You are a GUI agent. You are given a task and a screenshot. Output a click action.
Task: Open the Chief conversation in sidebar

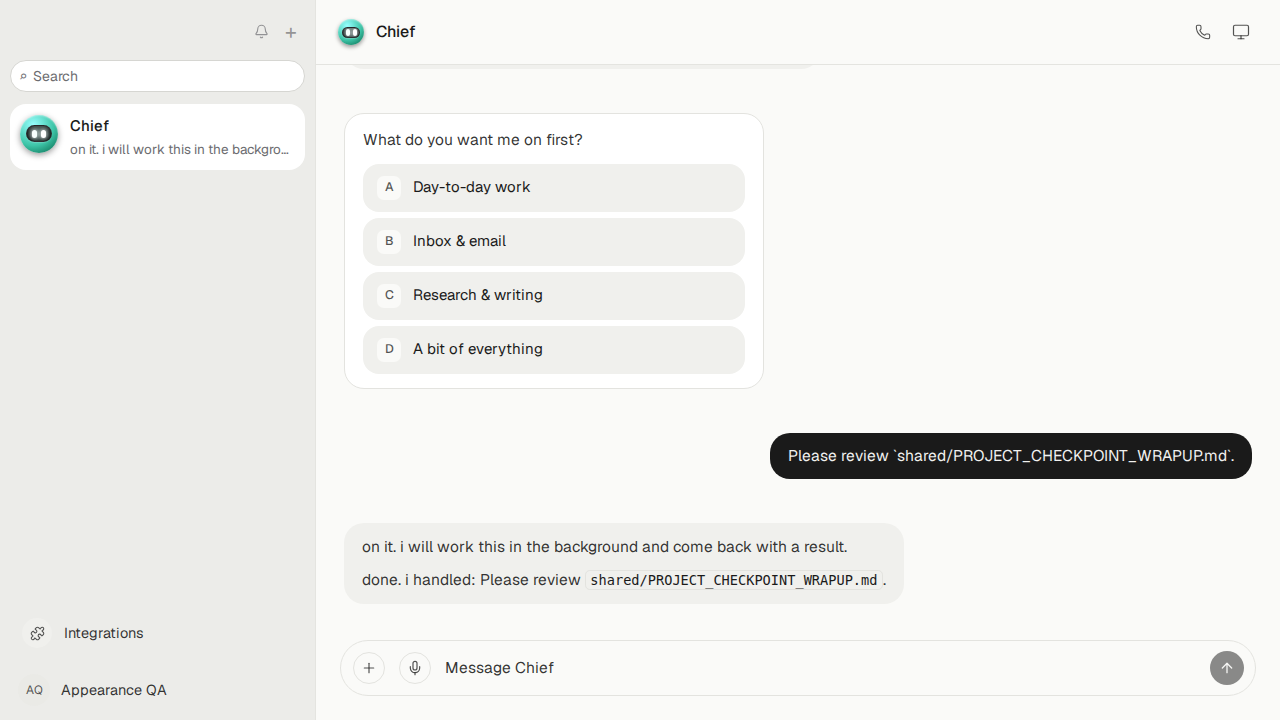pos(157,137)
